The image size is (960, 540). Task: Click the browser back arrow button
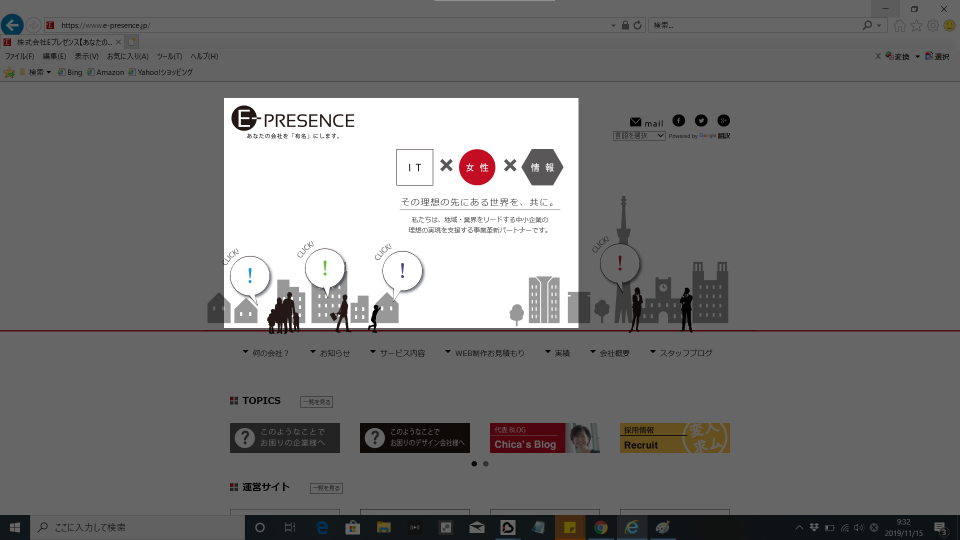click(x=12, y=25)
